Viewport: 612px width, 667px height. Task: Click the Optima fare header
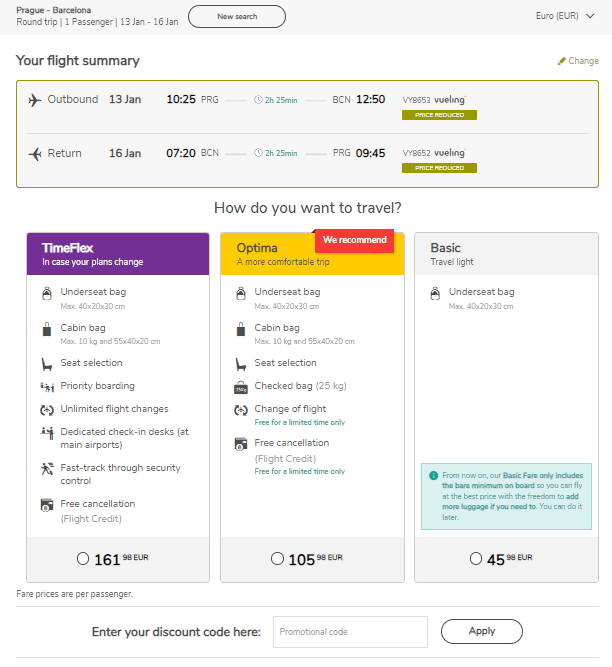tap(312, 254)
